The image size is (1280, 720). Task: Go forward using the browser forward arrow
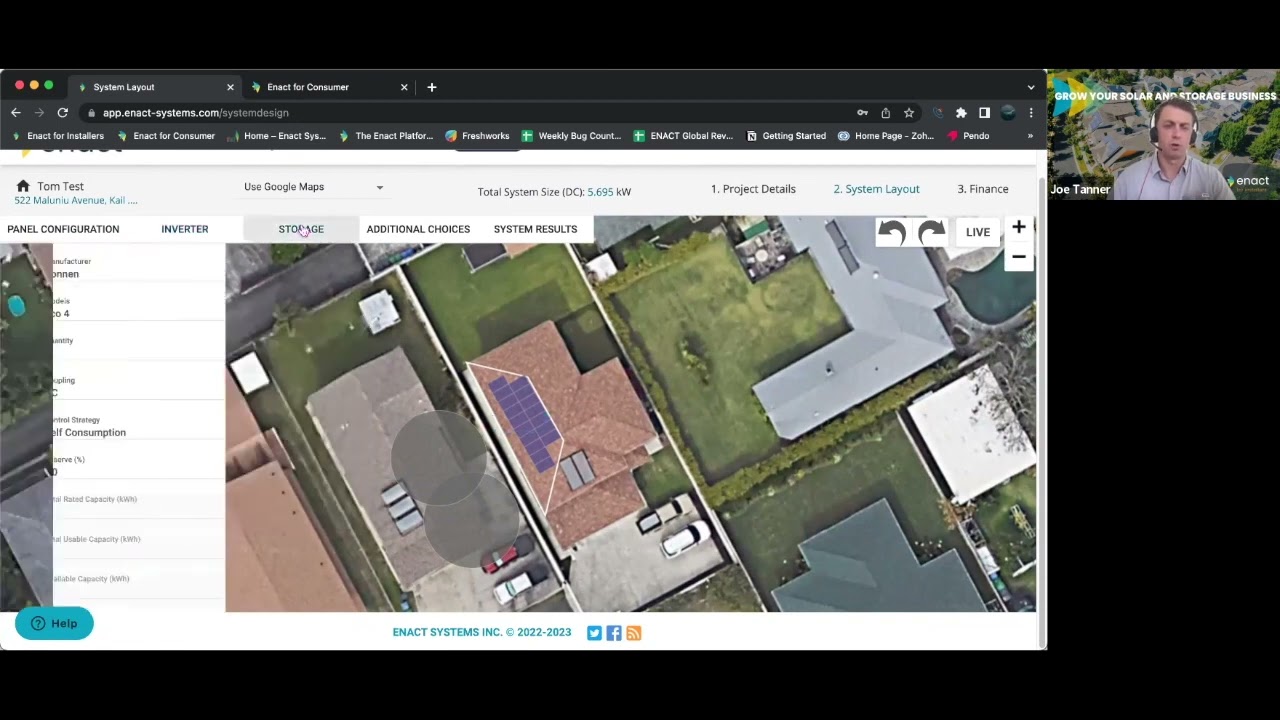pyautogui.click(x=39, y=113)
